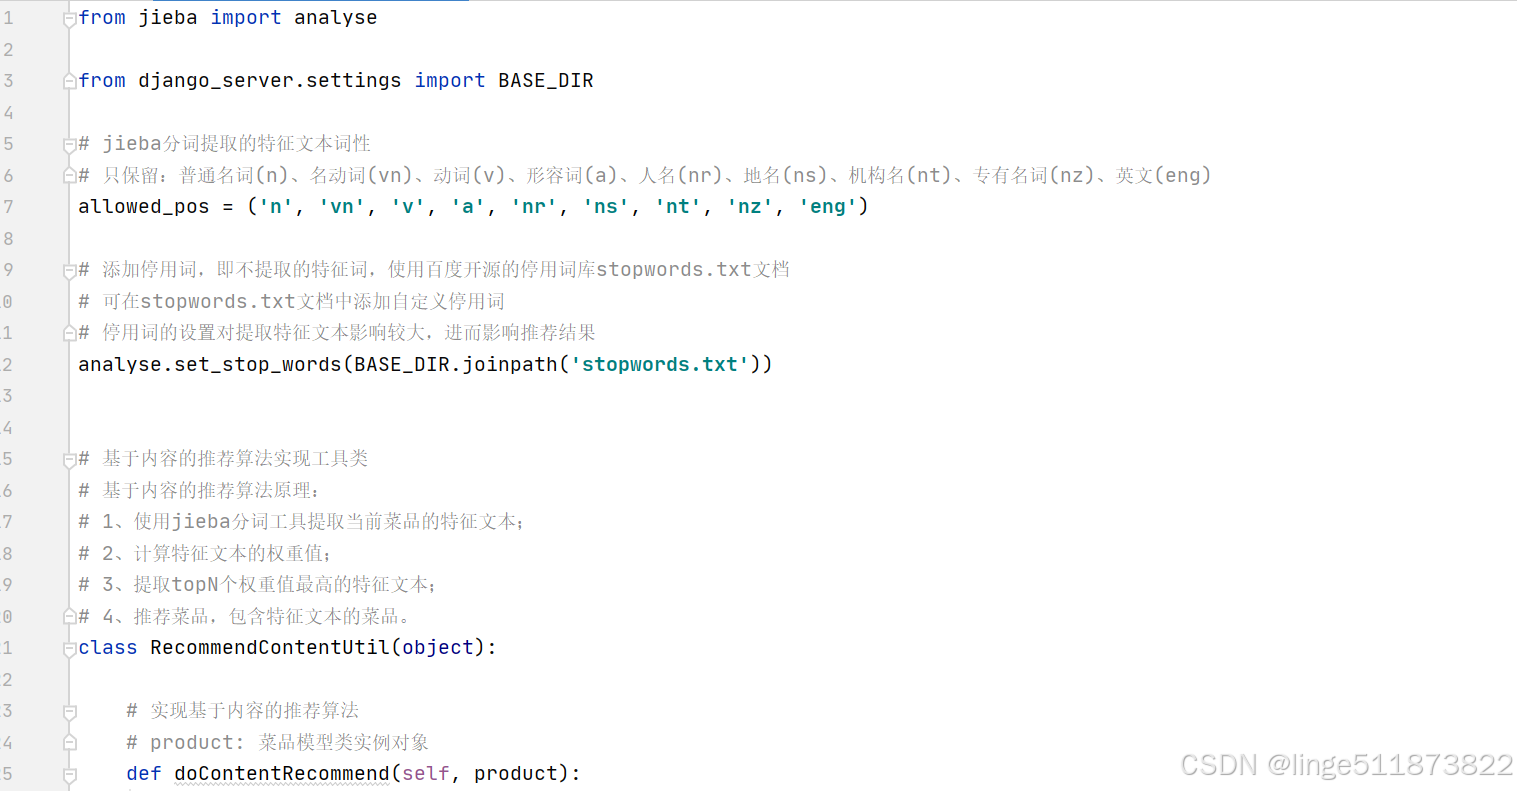Click 'object' in the class definition
The width and height of the screenshot is (1517, 791).
(438, 647)
